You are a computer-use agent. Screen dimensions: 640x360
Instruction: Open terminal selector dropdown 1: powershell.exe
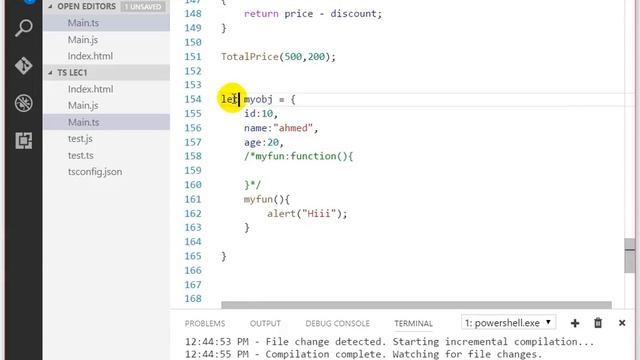[508, 323]
